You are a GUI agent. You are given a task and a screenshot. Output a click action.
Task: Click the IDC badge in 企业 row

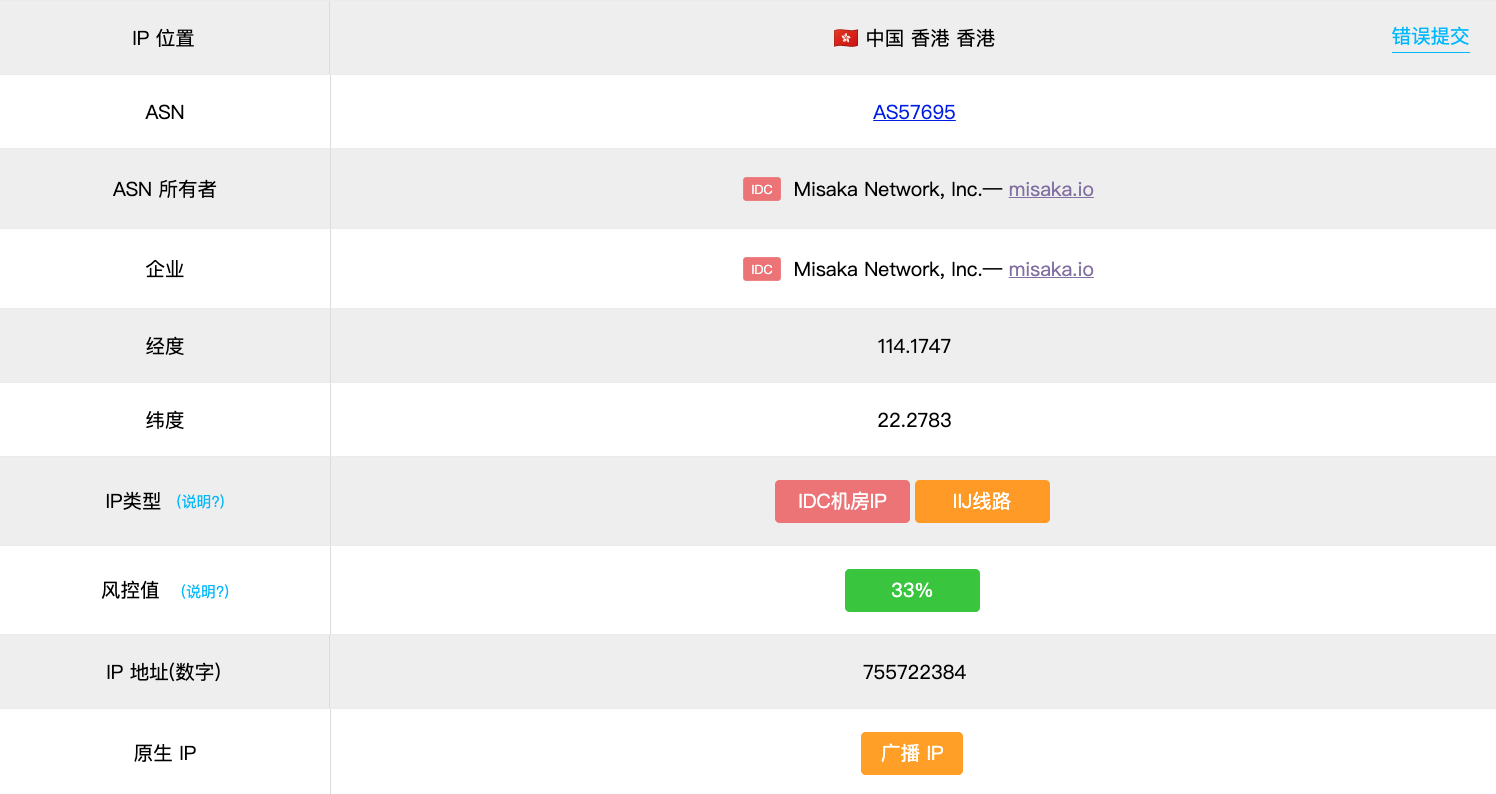761,269
